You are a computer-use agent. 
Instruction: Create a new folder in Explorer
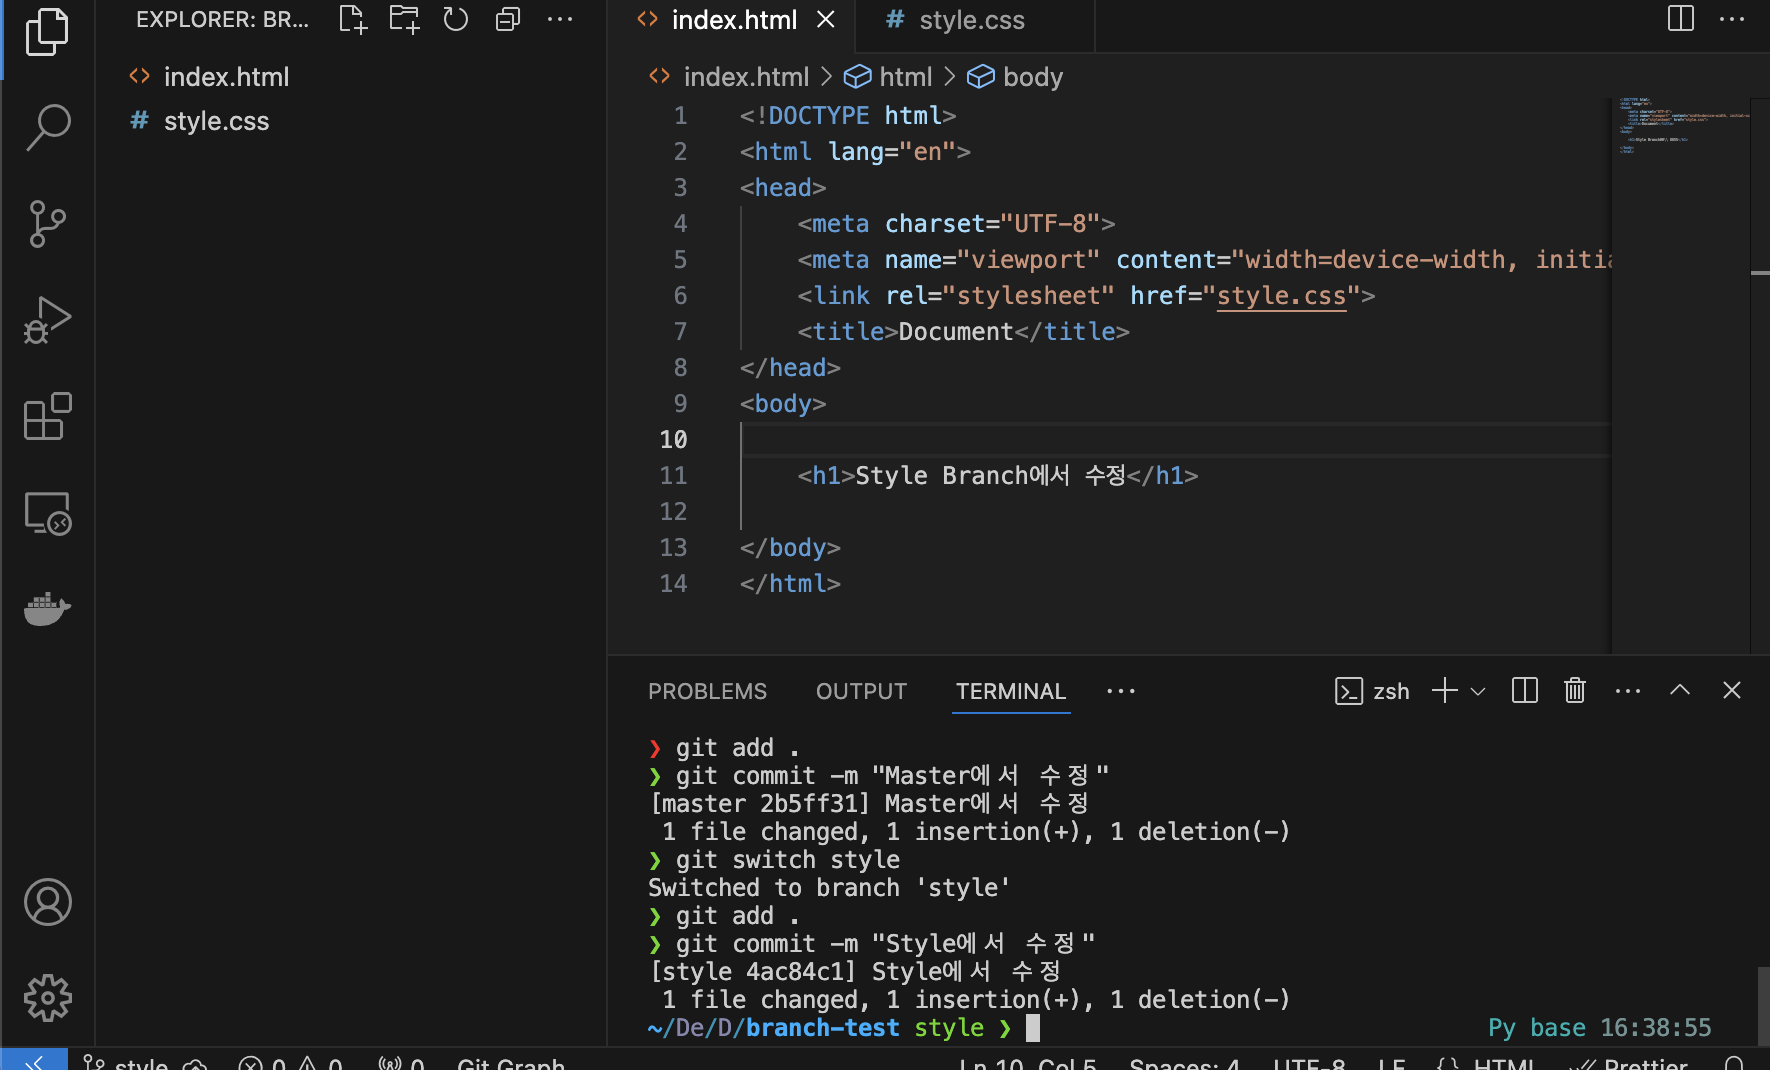[404, 19]
